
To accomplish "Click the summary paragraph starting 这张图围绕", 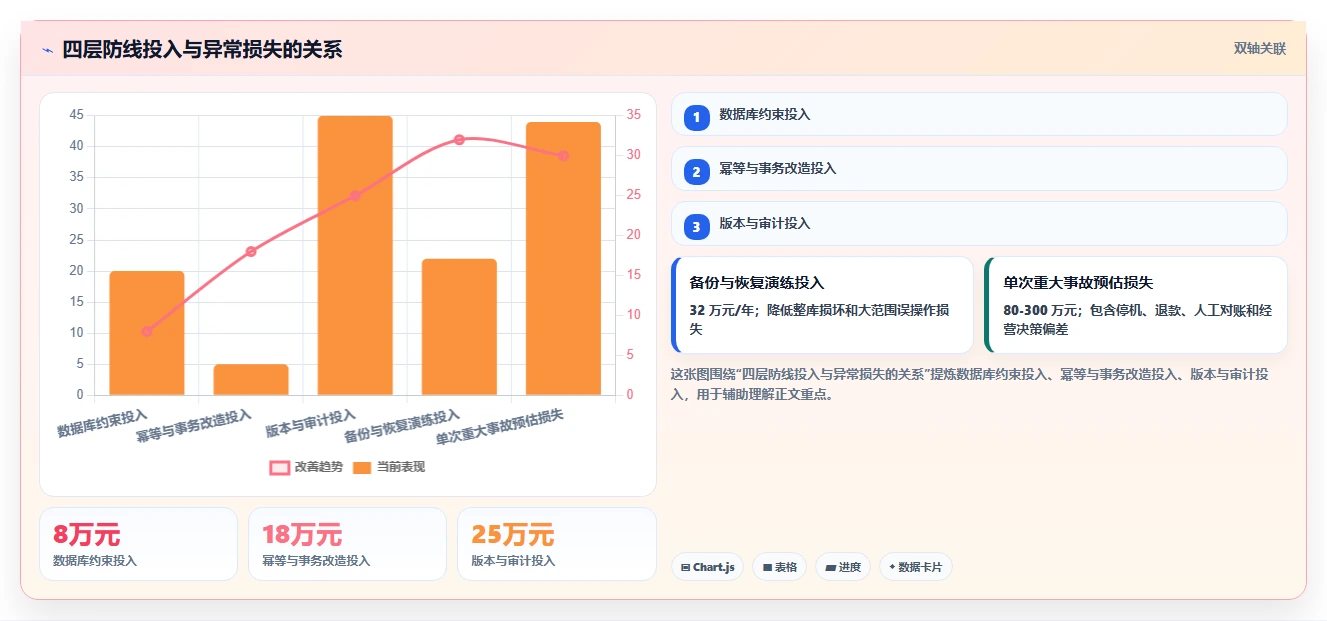I will pos(970,384).
